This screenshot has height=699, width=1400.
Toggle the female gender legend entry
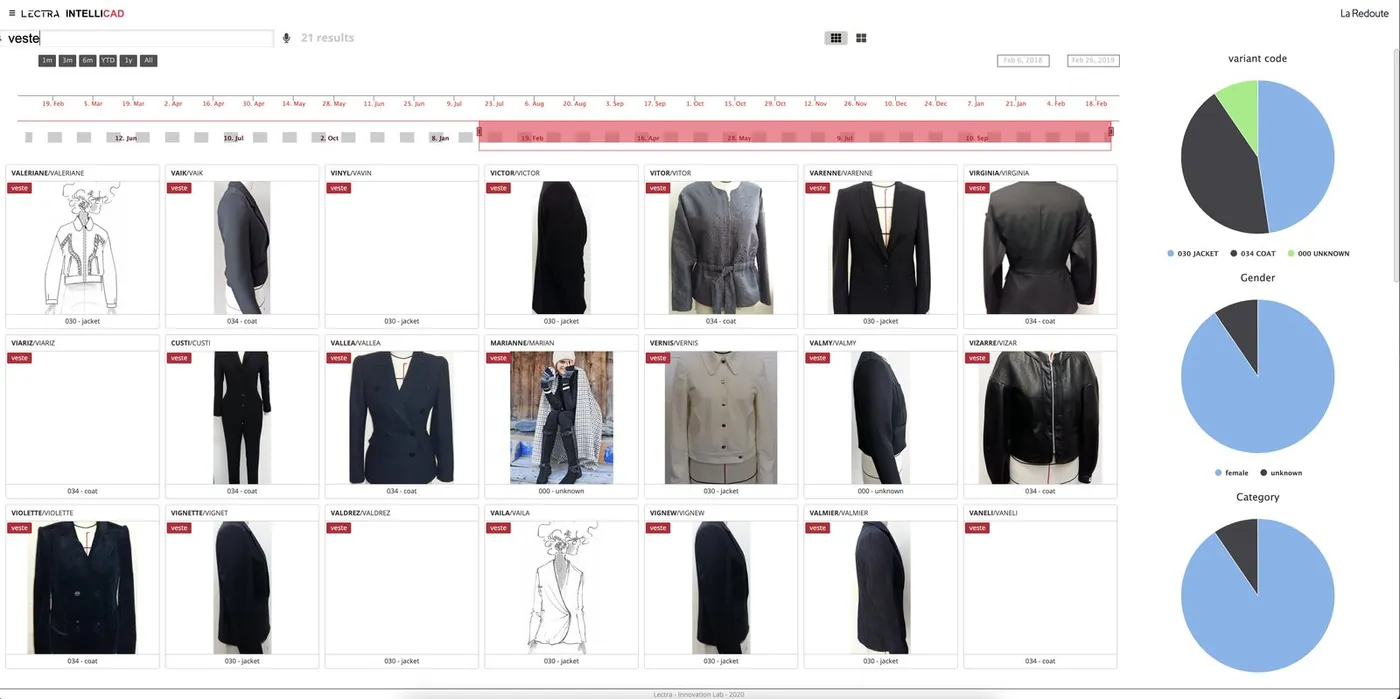point(1231,472)
